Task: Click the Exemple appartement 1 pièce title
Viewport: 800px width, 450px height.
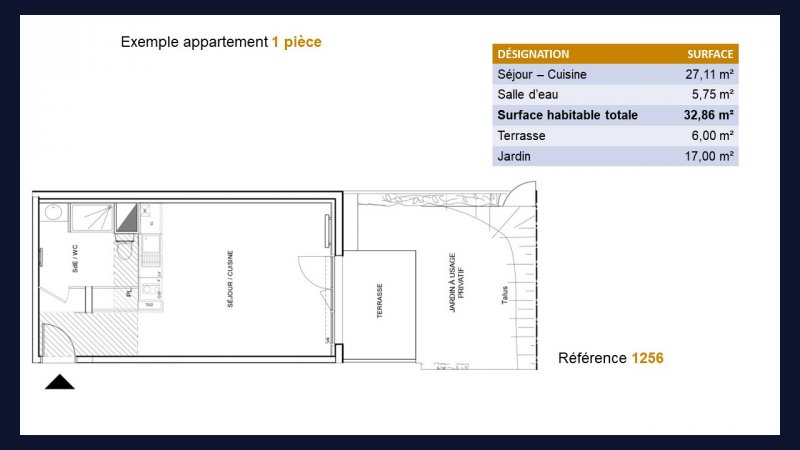Action: tap(221, 42)
